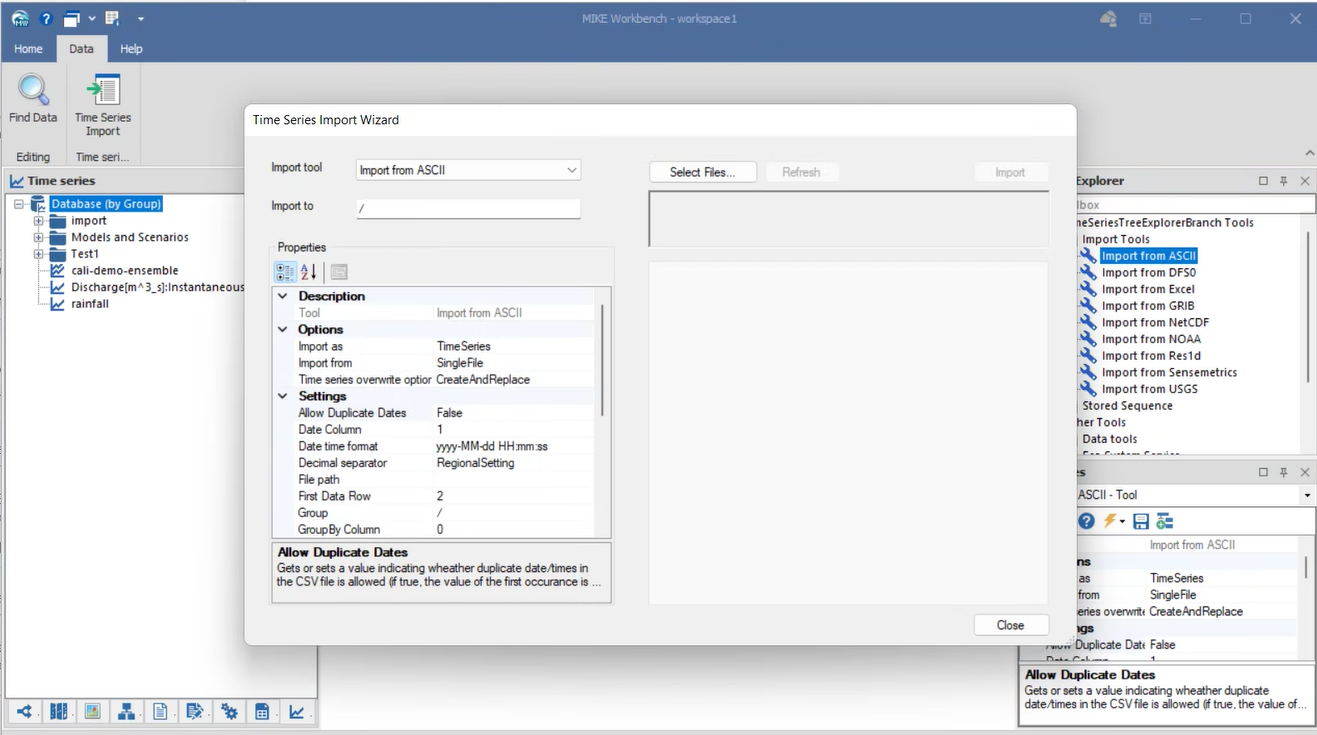Select Import from SingleFile value in wizard
The image size is (1317, 735).
click(460, 363)
